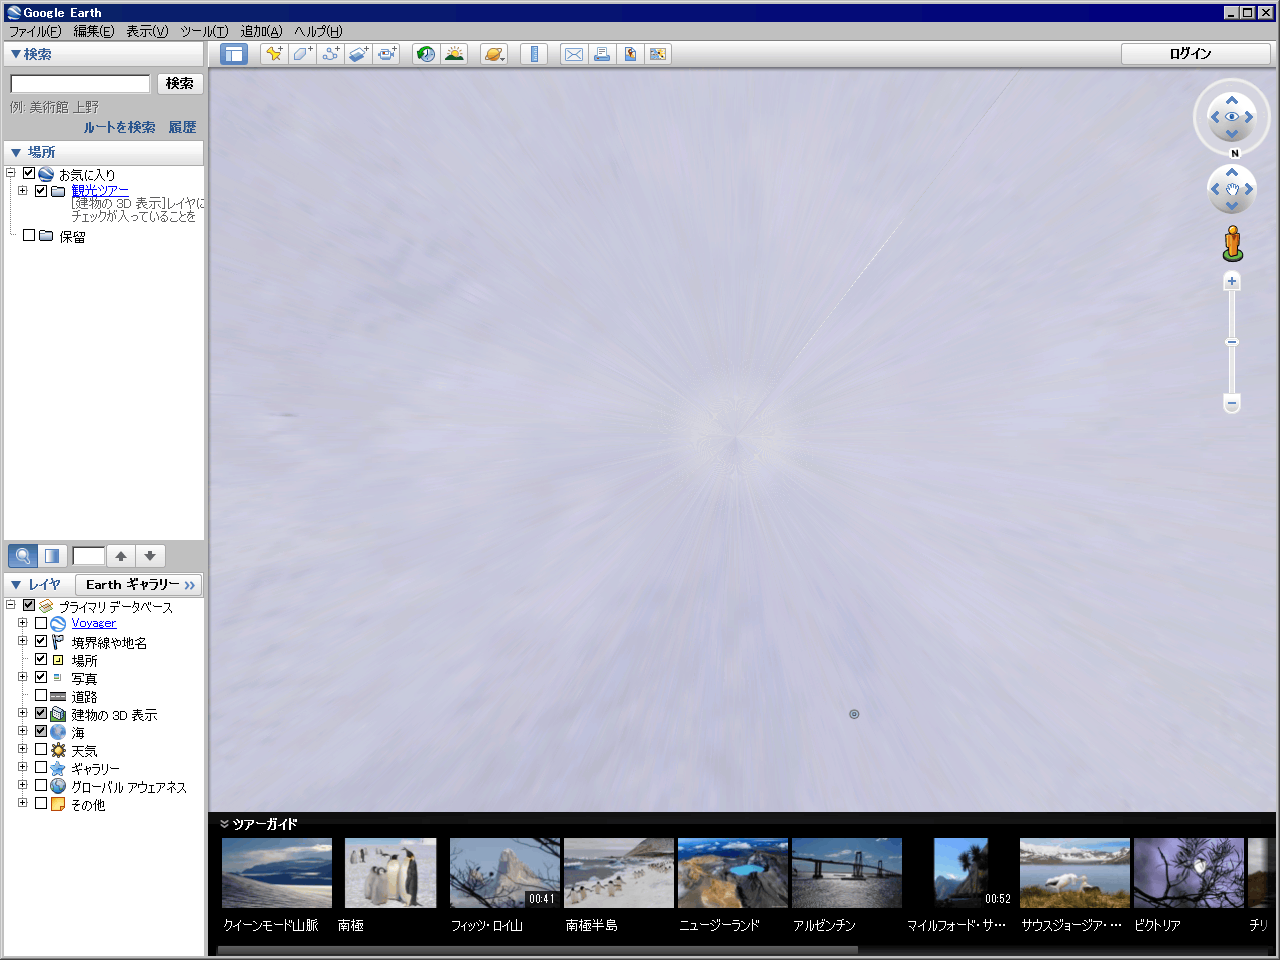
Task: Enable the 天気 layer checkbox
Action: (41, 749)
